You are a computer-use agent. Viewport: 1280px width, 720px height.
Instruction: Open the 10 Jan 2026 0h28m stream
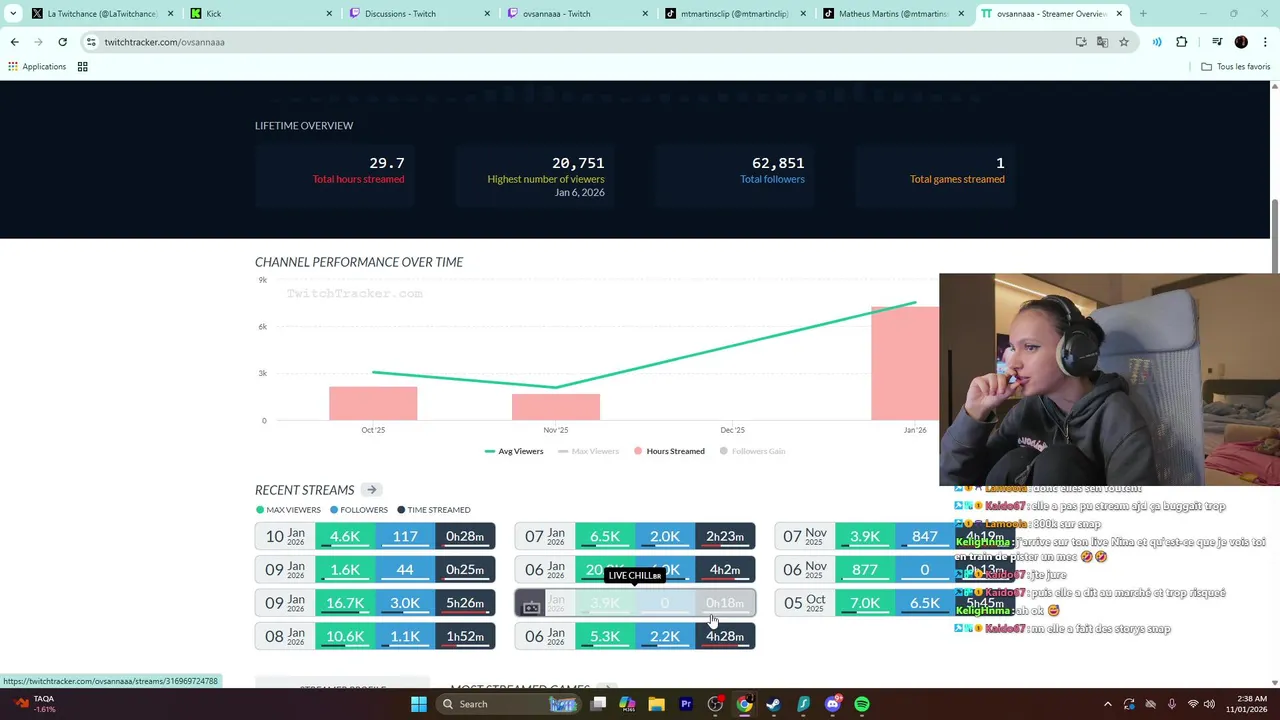(375, 537)
